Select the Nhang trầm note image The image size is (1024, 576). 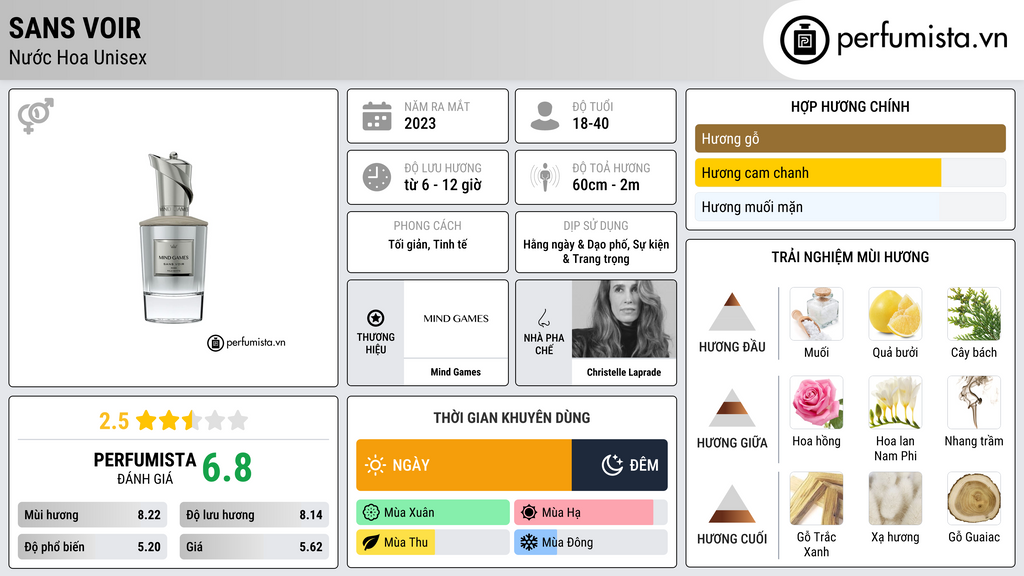(x=974, y=402)
